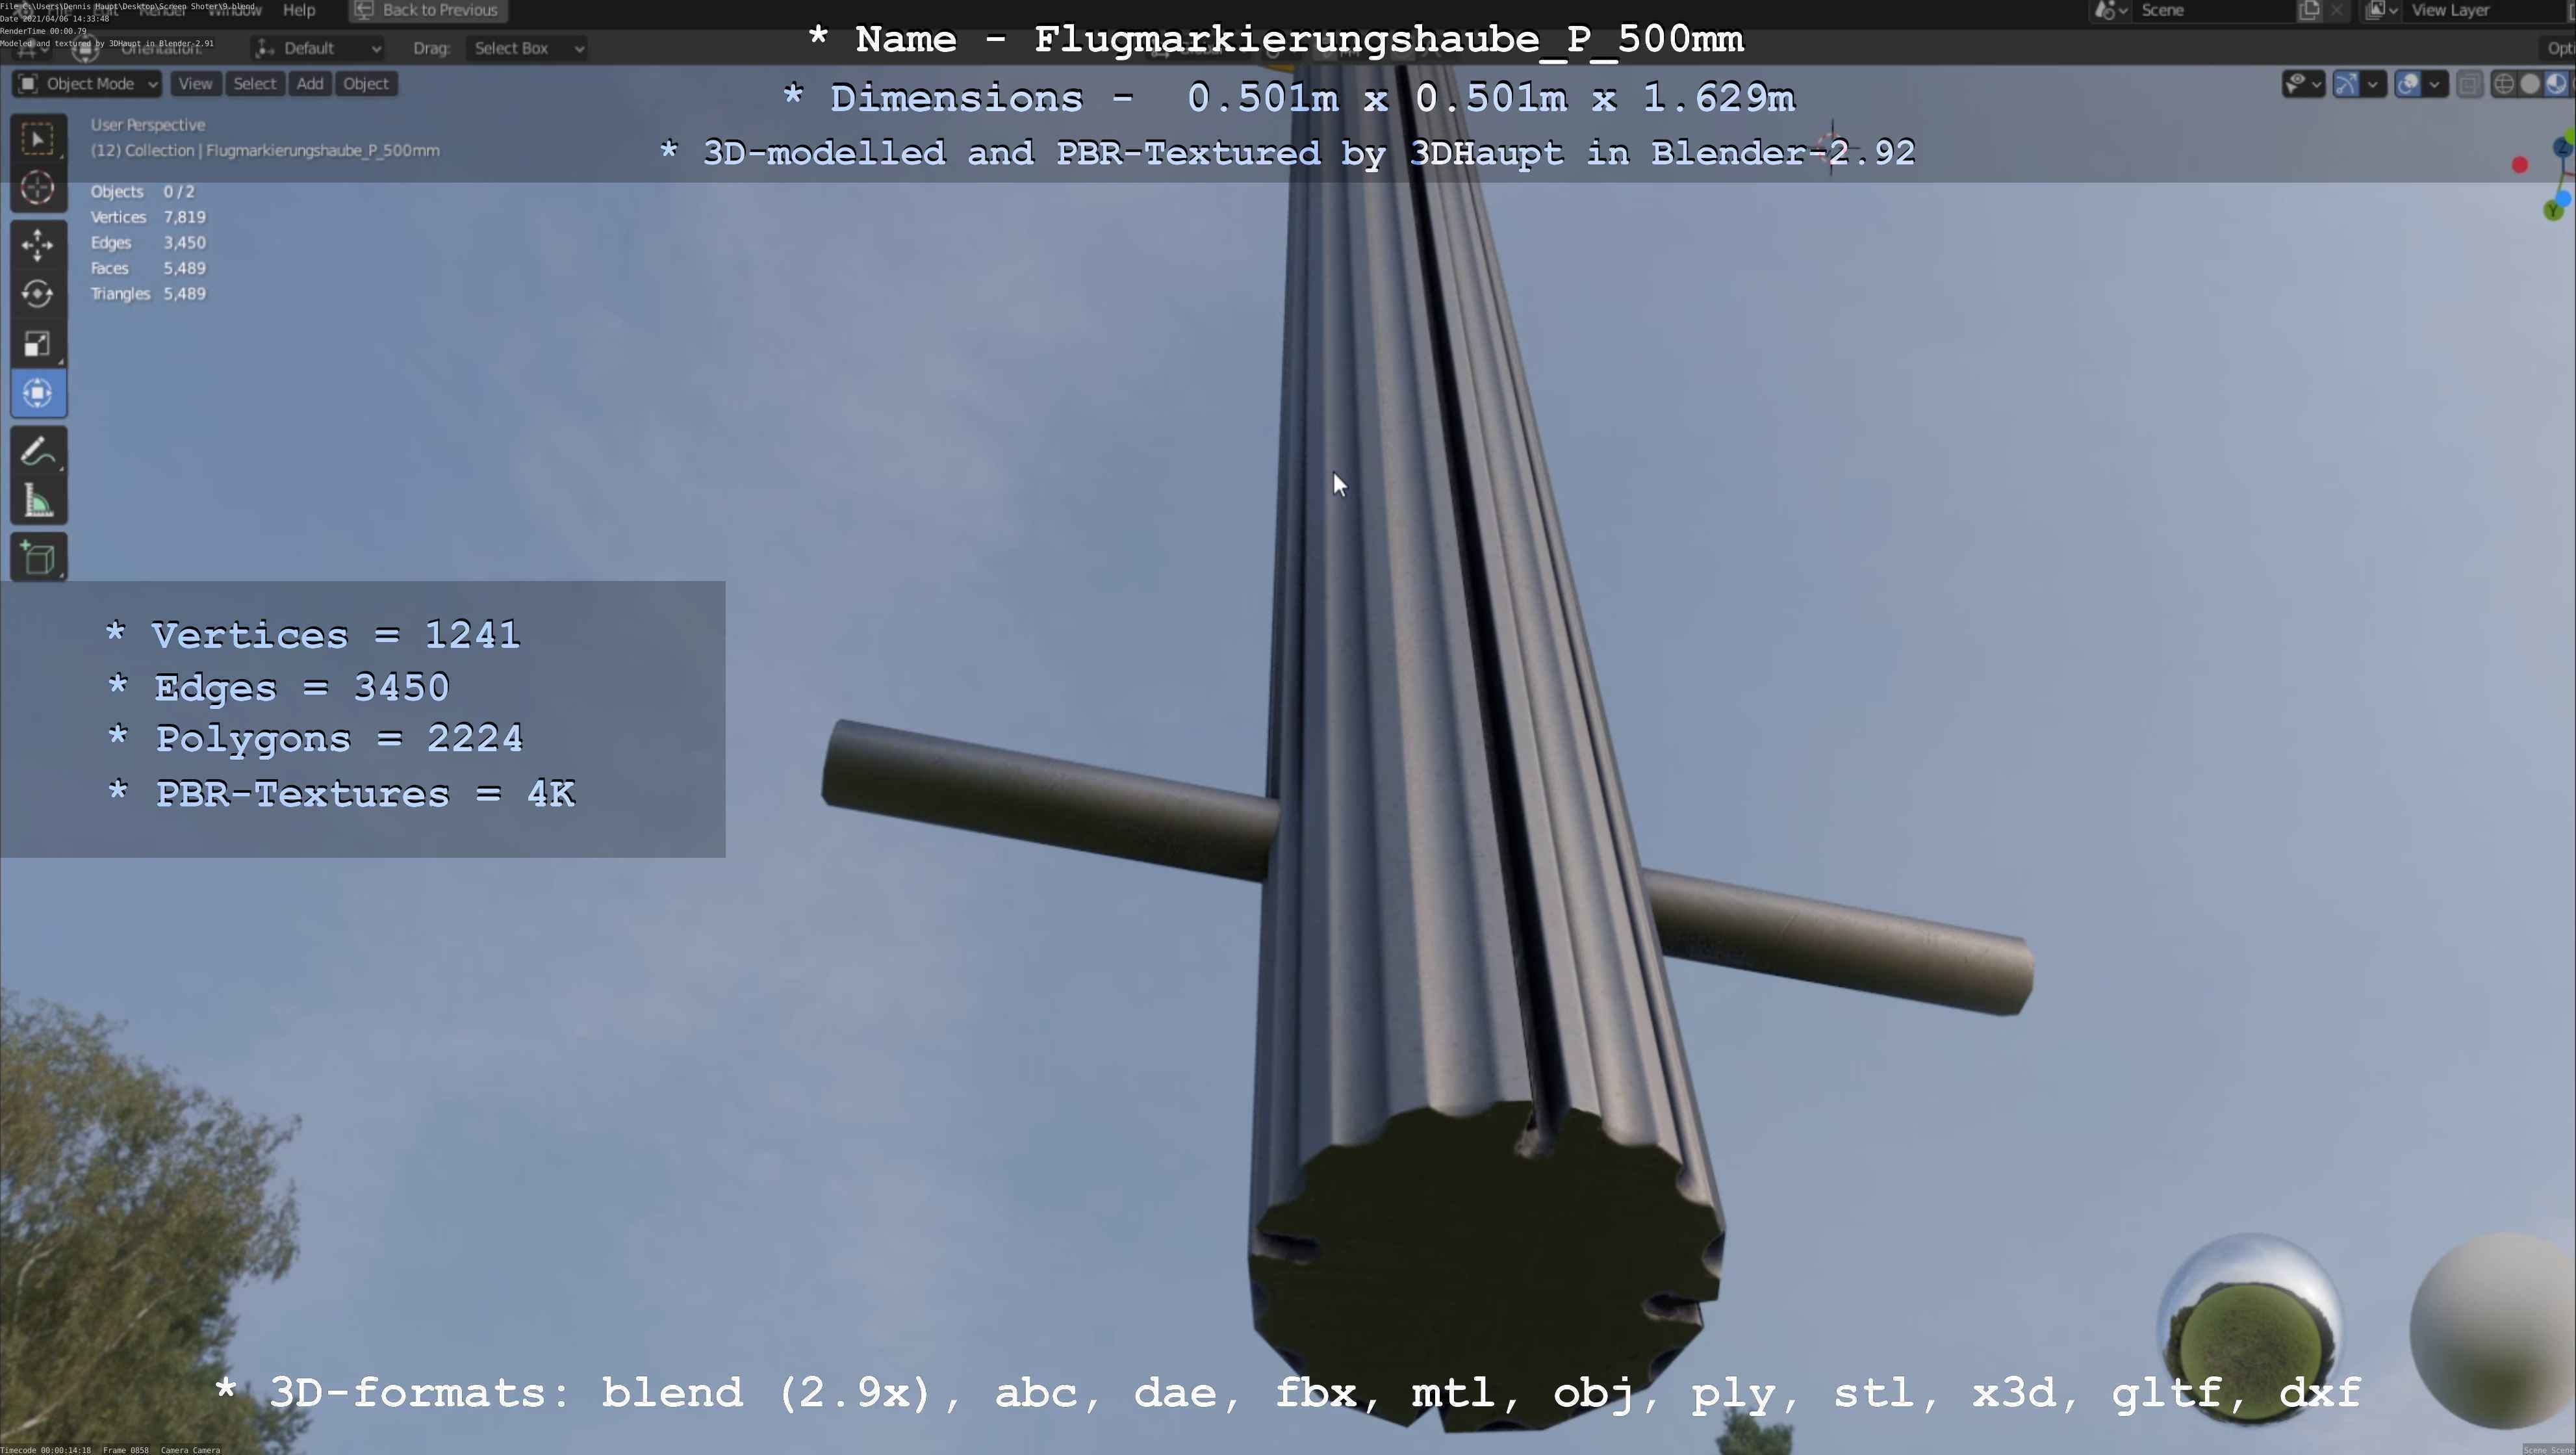2576x1455 pixels.
Task: Click the delete scene X icon
Action: (2336, 10)
